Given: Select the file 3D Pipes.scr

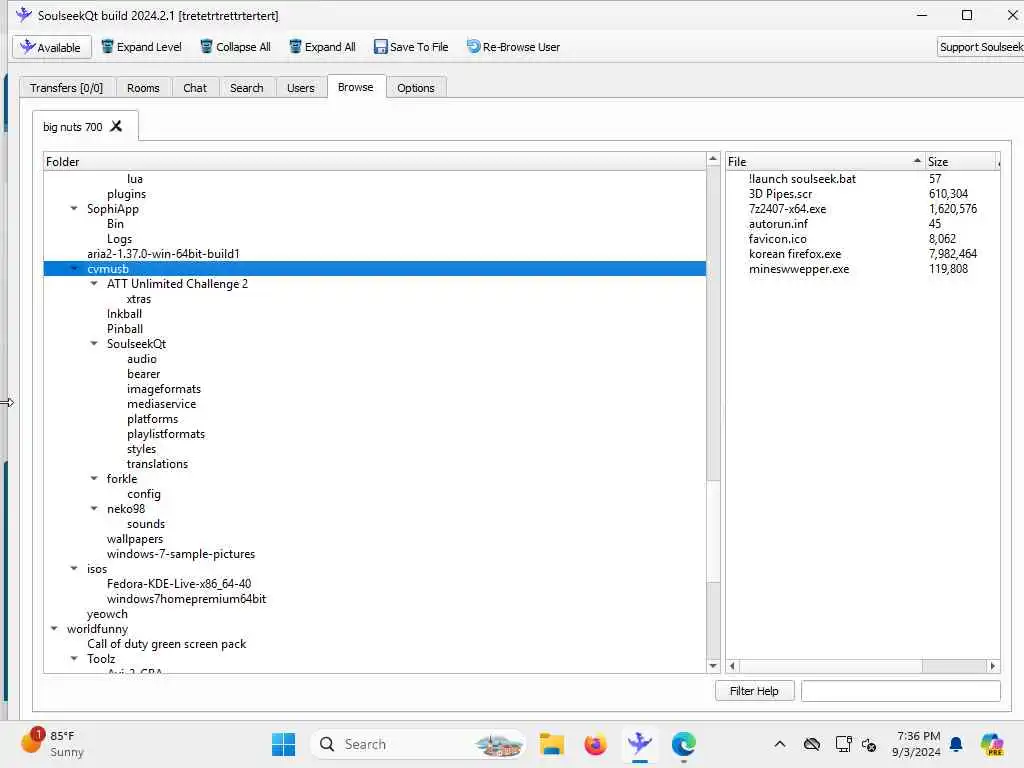Looking at the screenshot, I should pos(780,194).
